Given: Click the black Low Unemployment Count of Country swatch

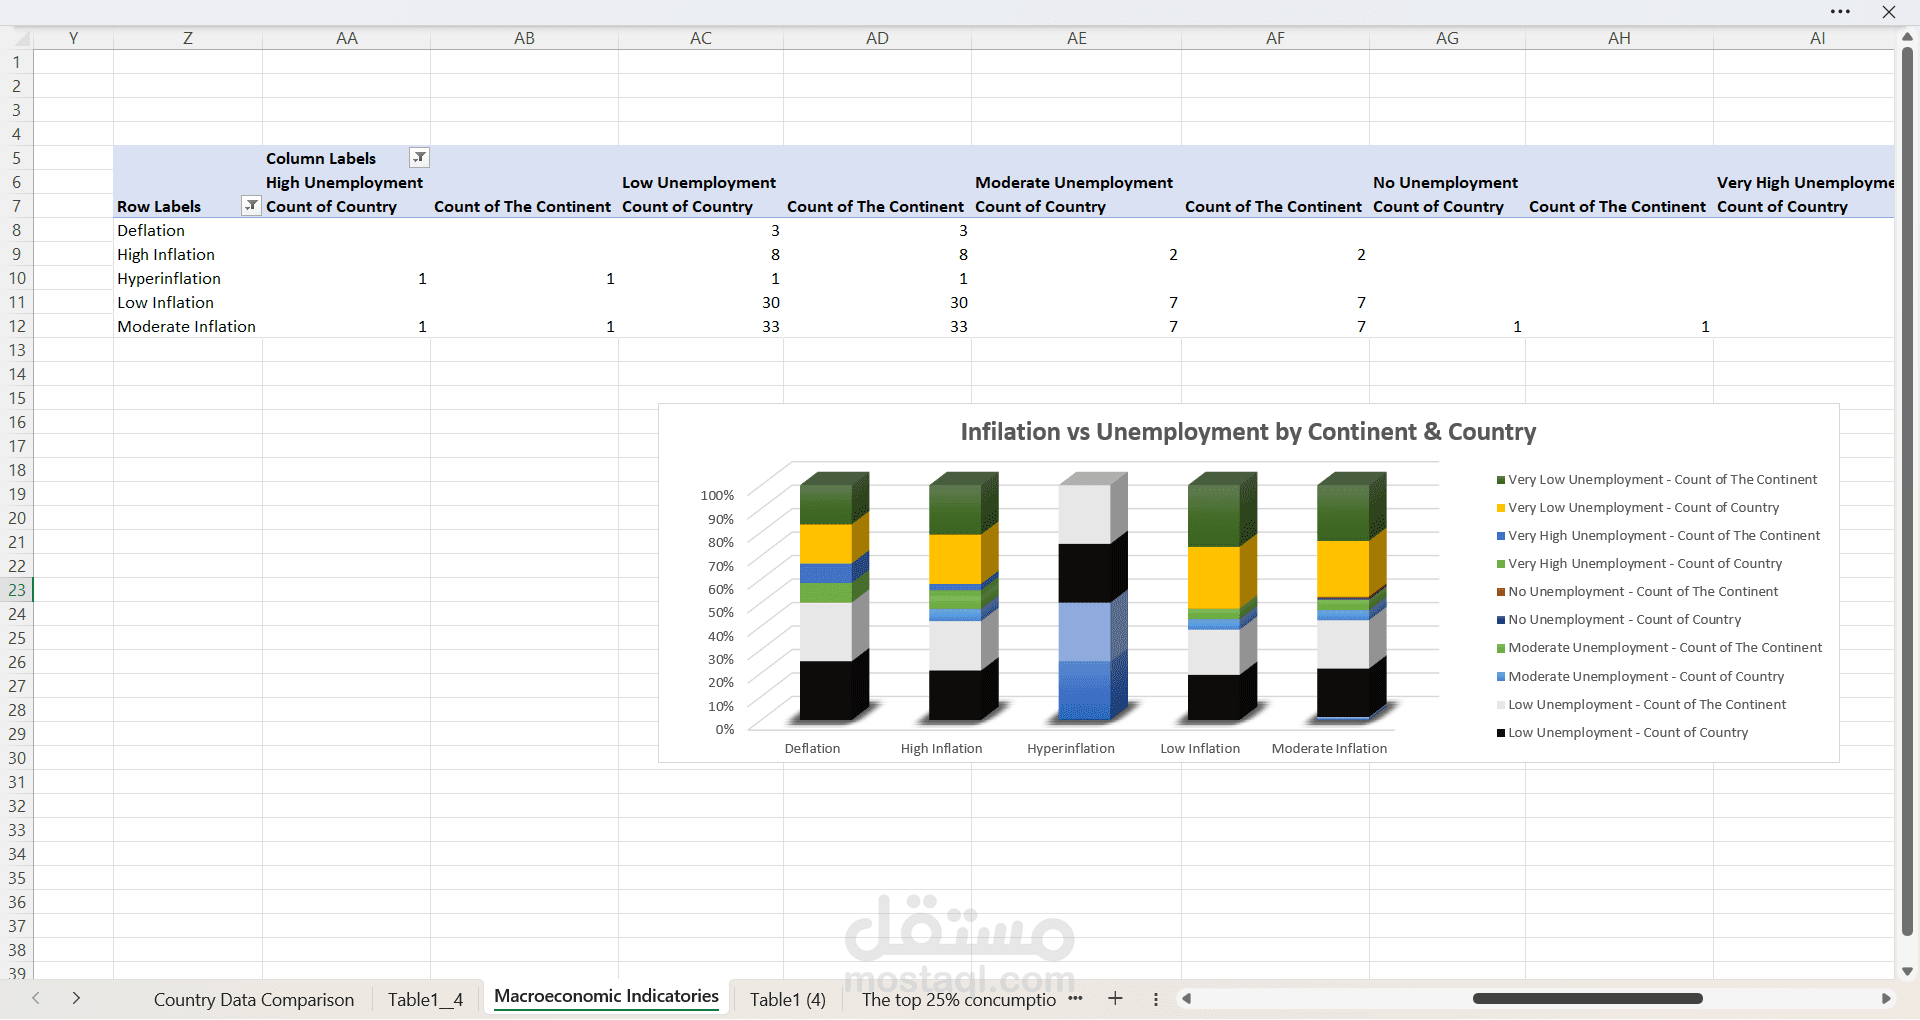Looking at the screenshot, I should [1500, 733].
